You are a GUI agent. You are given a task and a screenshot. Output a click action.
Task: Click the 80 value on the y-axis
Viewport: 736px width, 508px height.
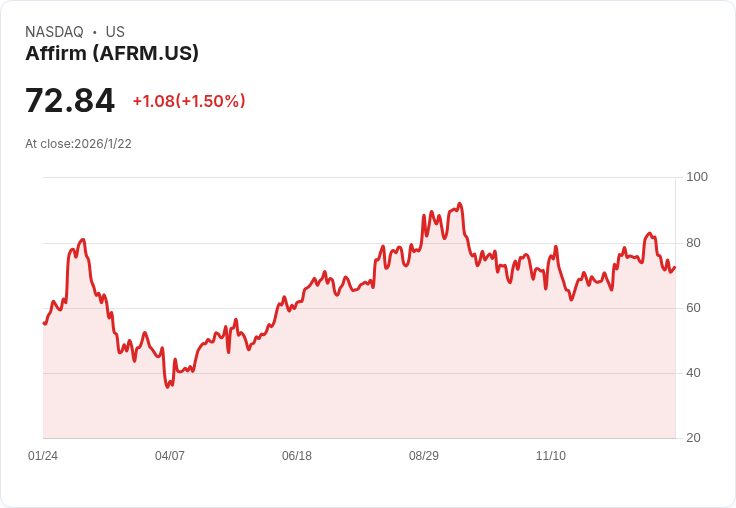(x=694, y=243)
